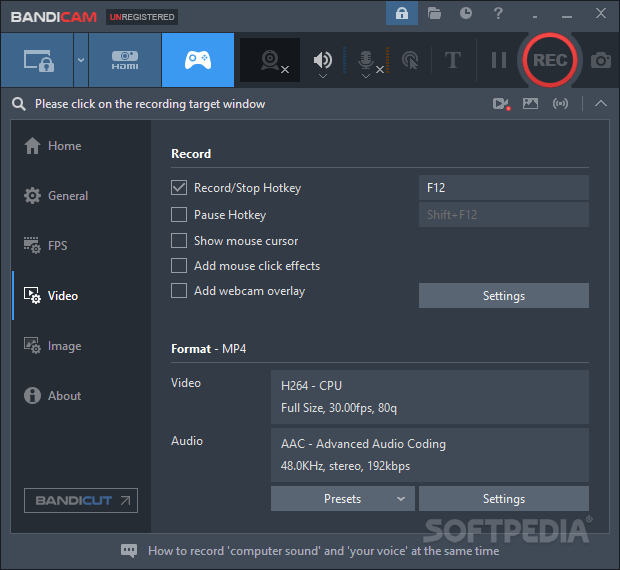620x570 pixels.
Task: Open the Format section Settings button
Action: tap(504, 498)
